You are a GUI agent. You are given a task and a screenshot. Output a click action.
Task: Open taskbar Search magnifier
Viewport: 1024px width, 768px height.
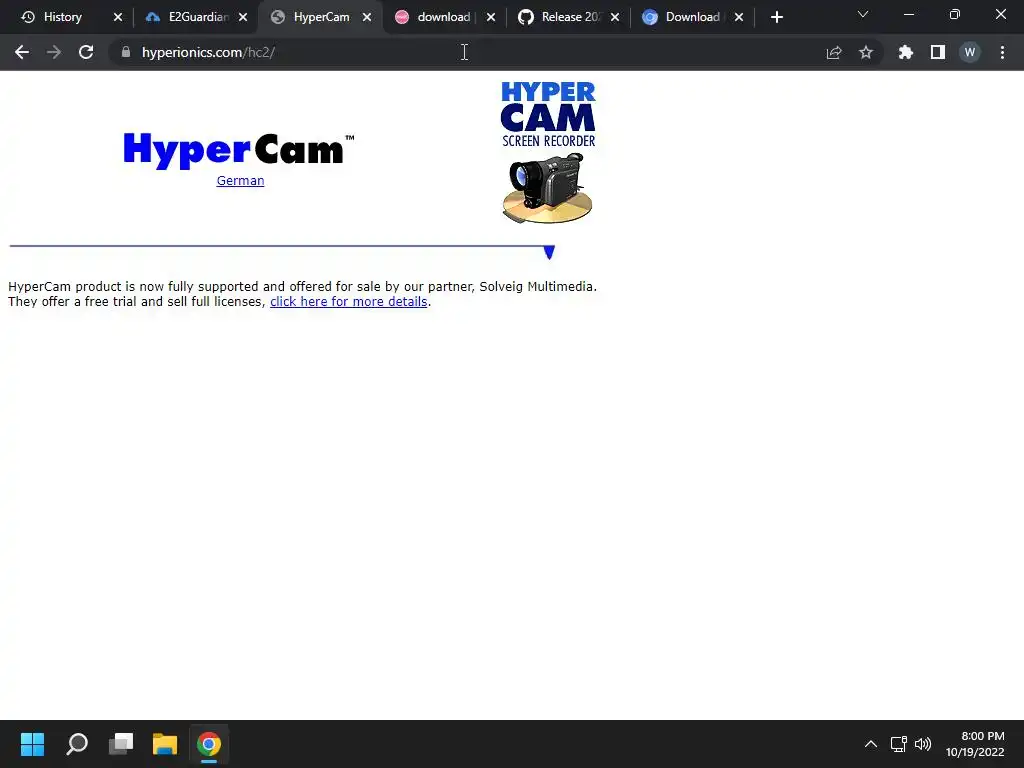(x=77, y=744)
